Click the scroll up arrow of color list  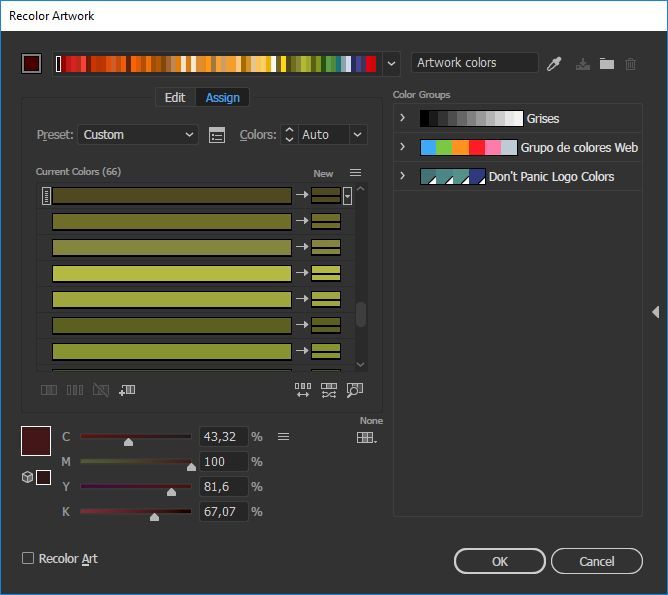[x=360, y=188]
